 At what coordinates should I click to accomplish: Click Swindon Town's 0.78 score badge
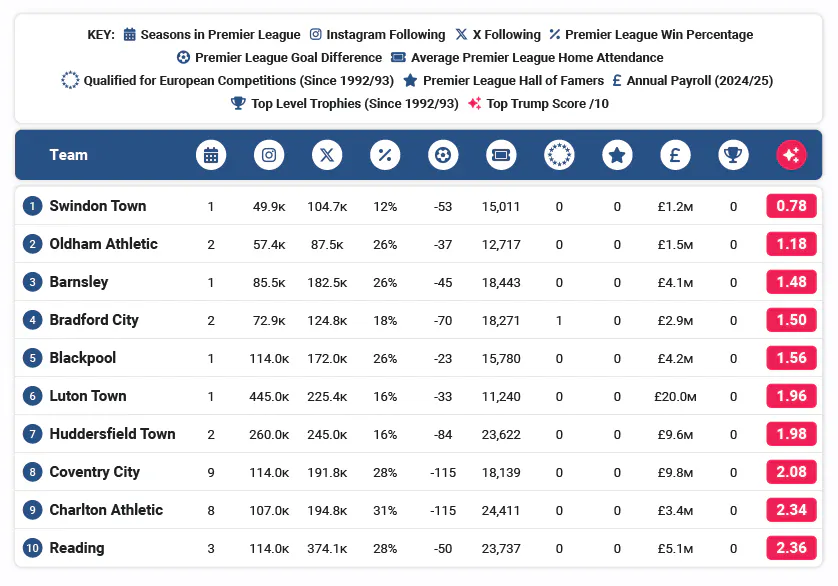(791, 206)
